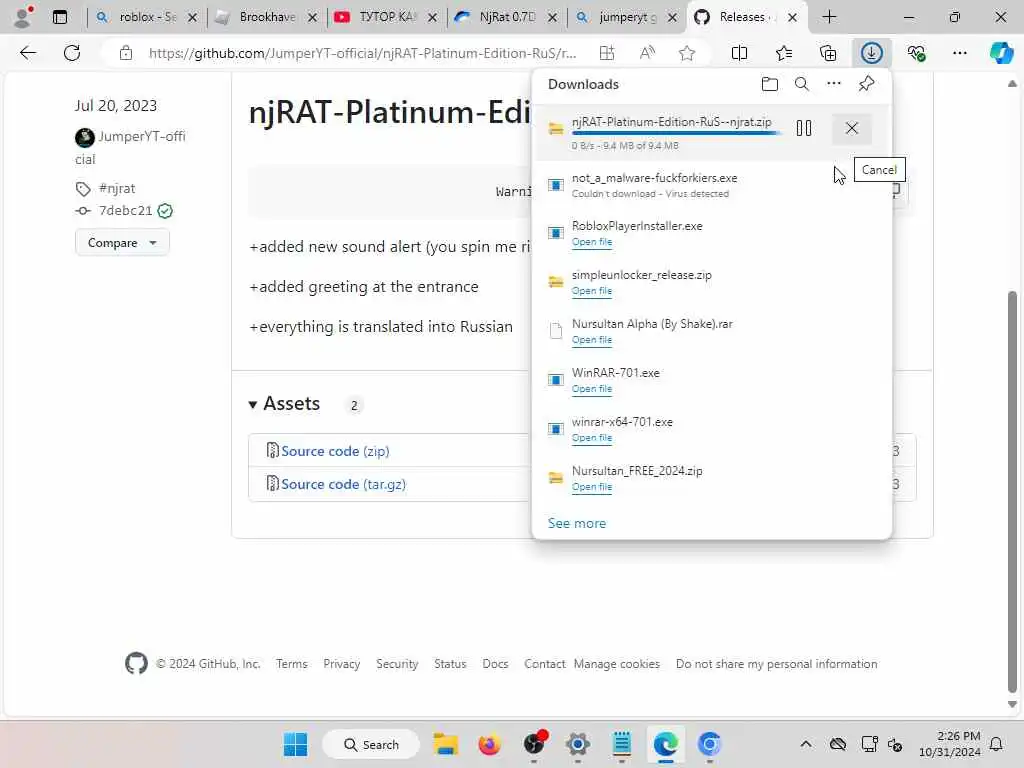Viewport: 1024px width, 768px height.
Task: Collapse the Assets section
Action: (285, 404)
